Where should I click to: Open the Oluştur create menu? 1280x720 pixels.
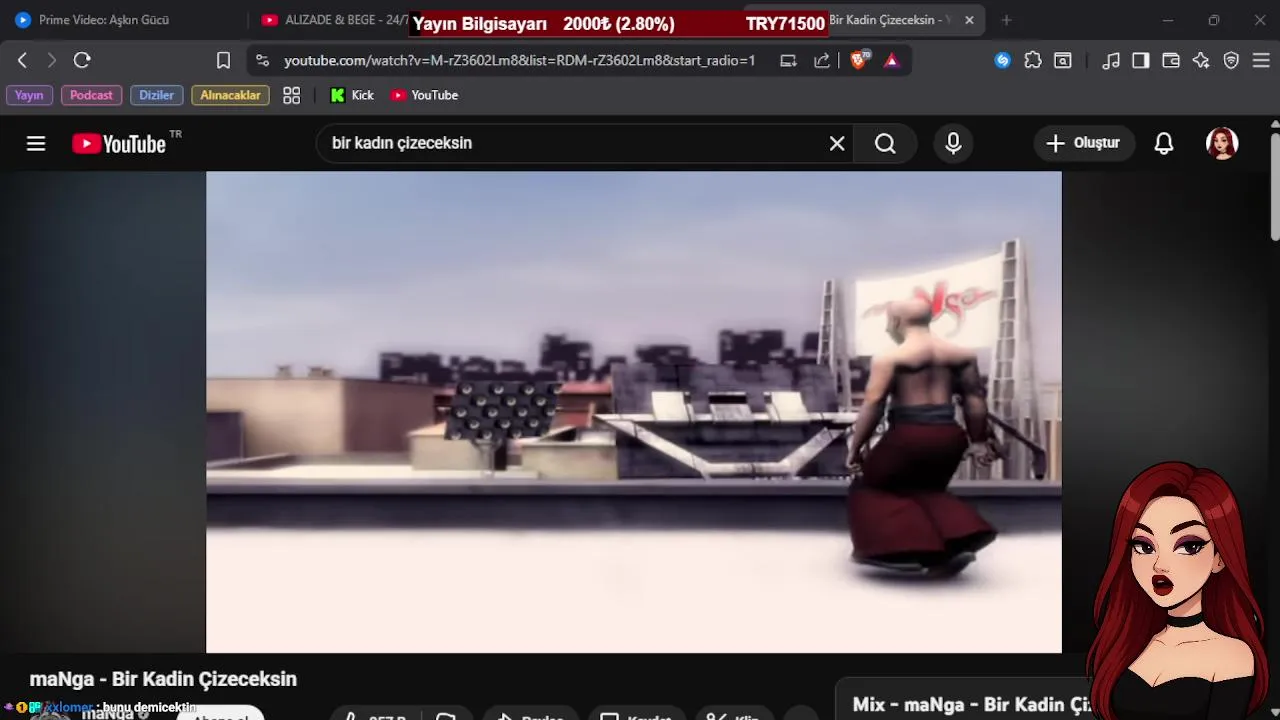pyautogui.click(x=1083, y=143)
